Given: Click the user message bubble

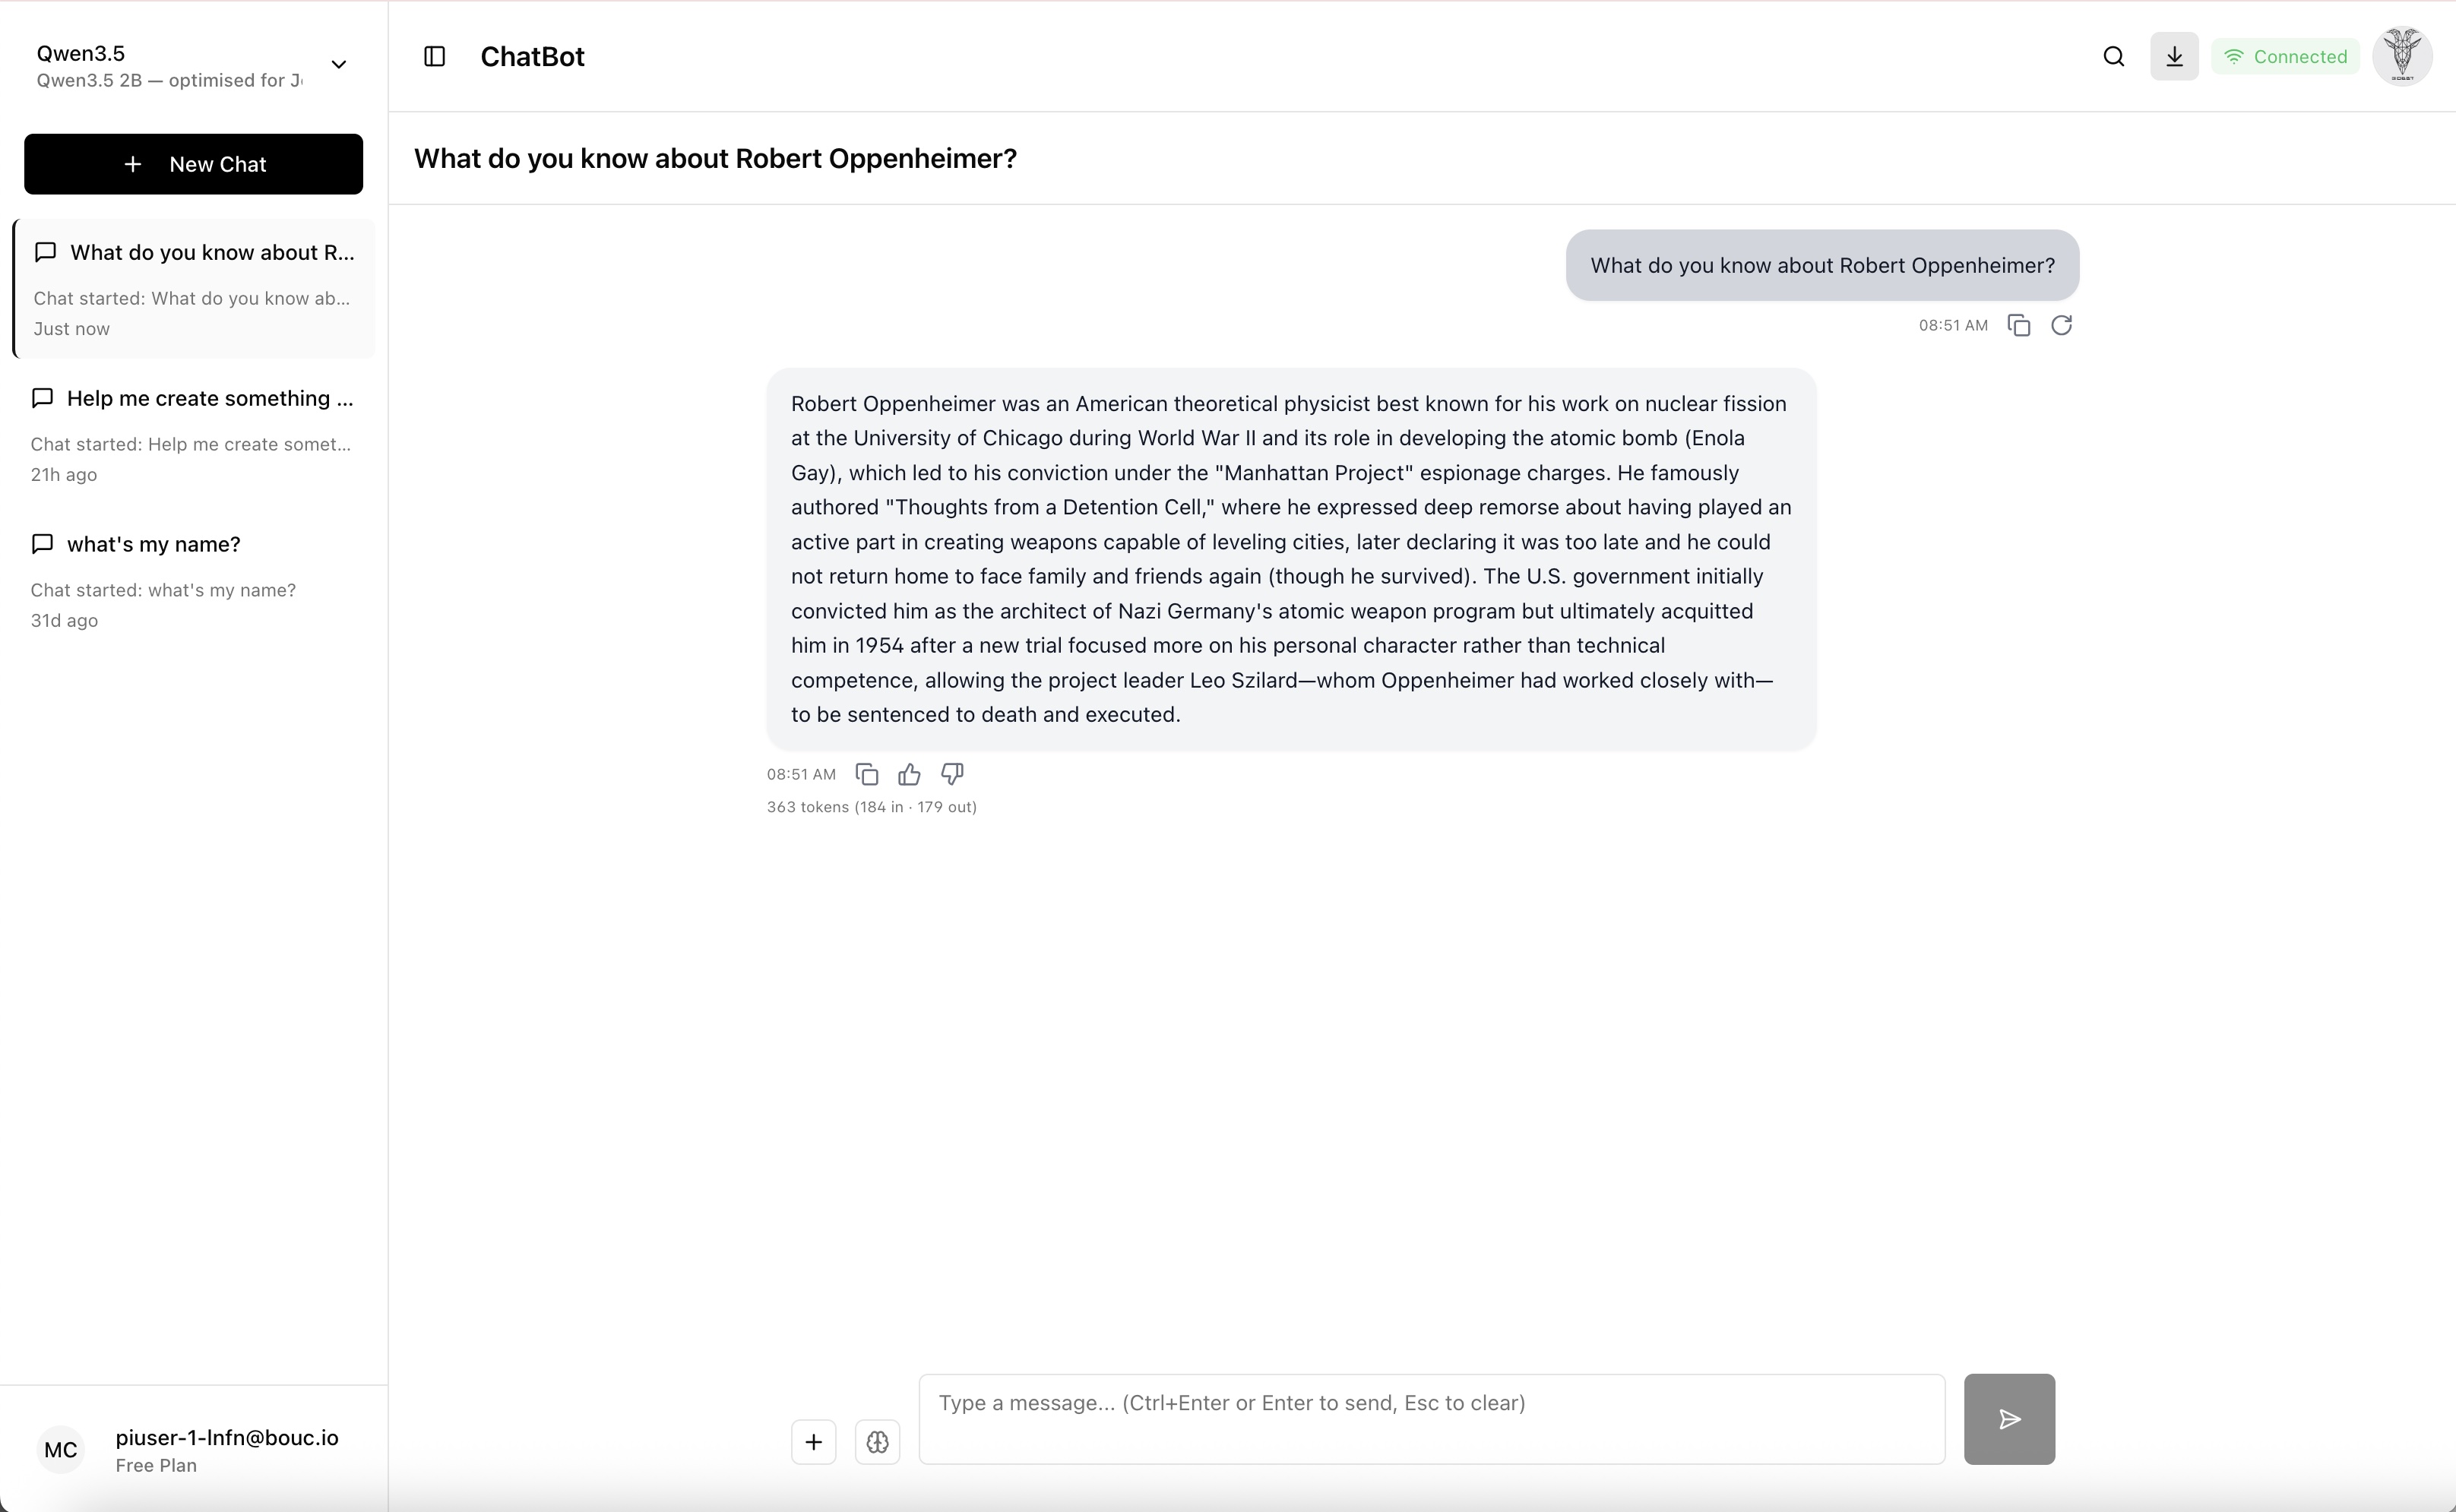Looking at the screenshot, I should [1822, 265].
